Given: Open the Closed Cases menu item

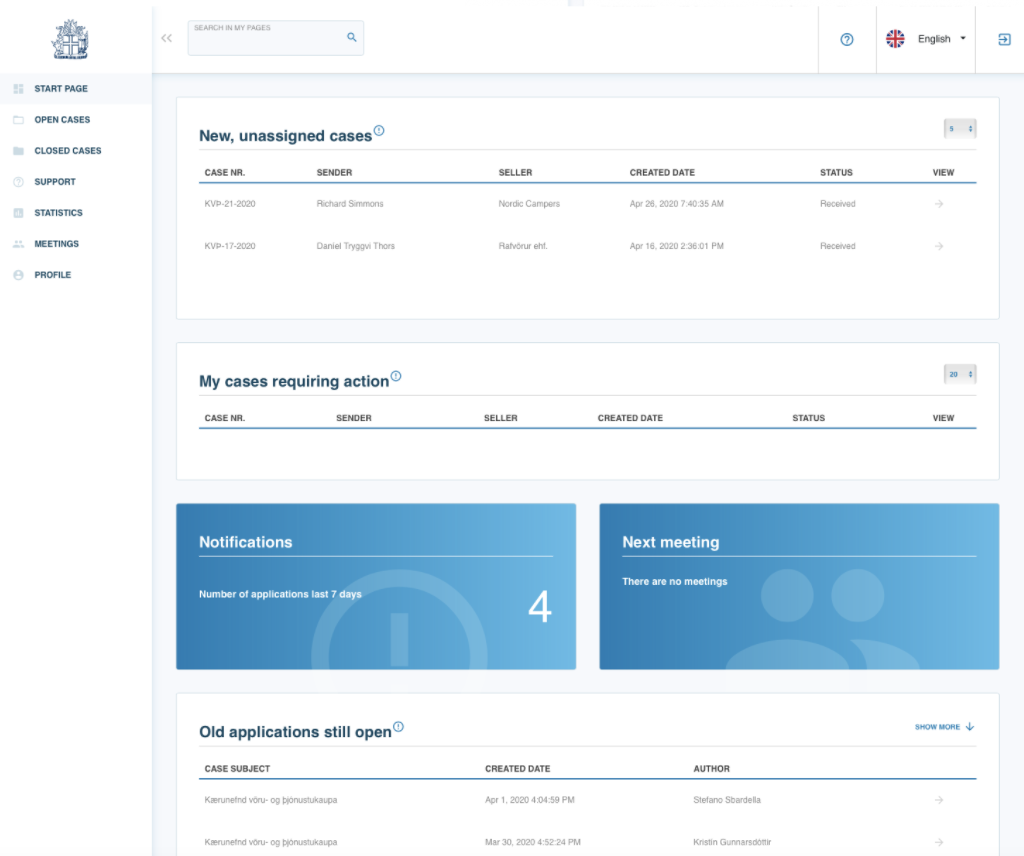Looking at the screenshot, I should tap(76, 151).
